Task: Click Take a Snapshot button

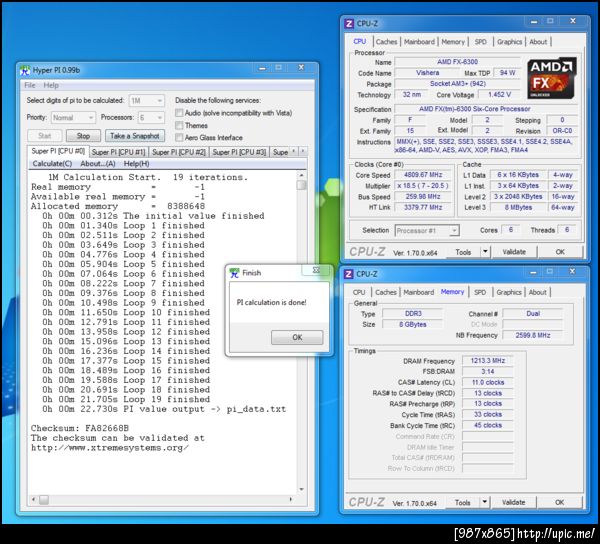Action: 135,136
